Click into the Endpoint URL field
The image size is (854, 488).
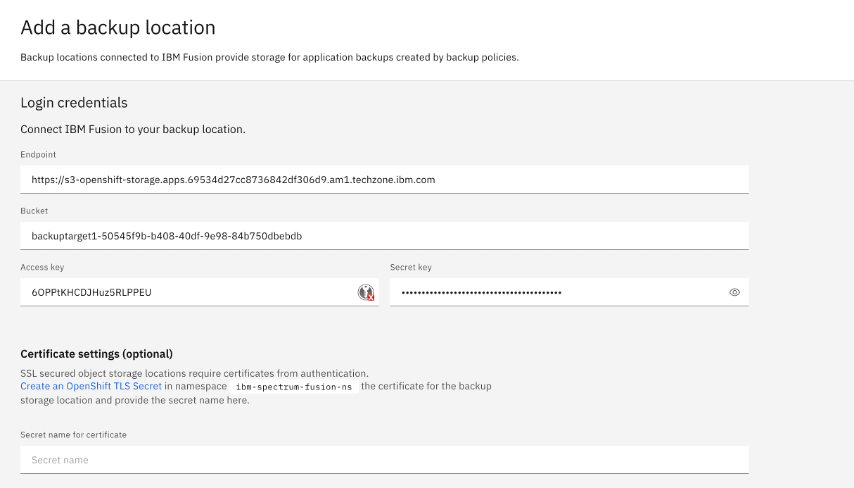(x=384, y=180)
